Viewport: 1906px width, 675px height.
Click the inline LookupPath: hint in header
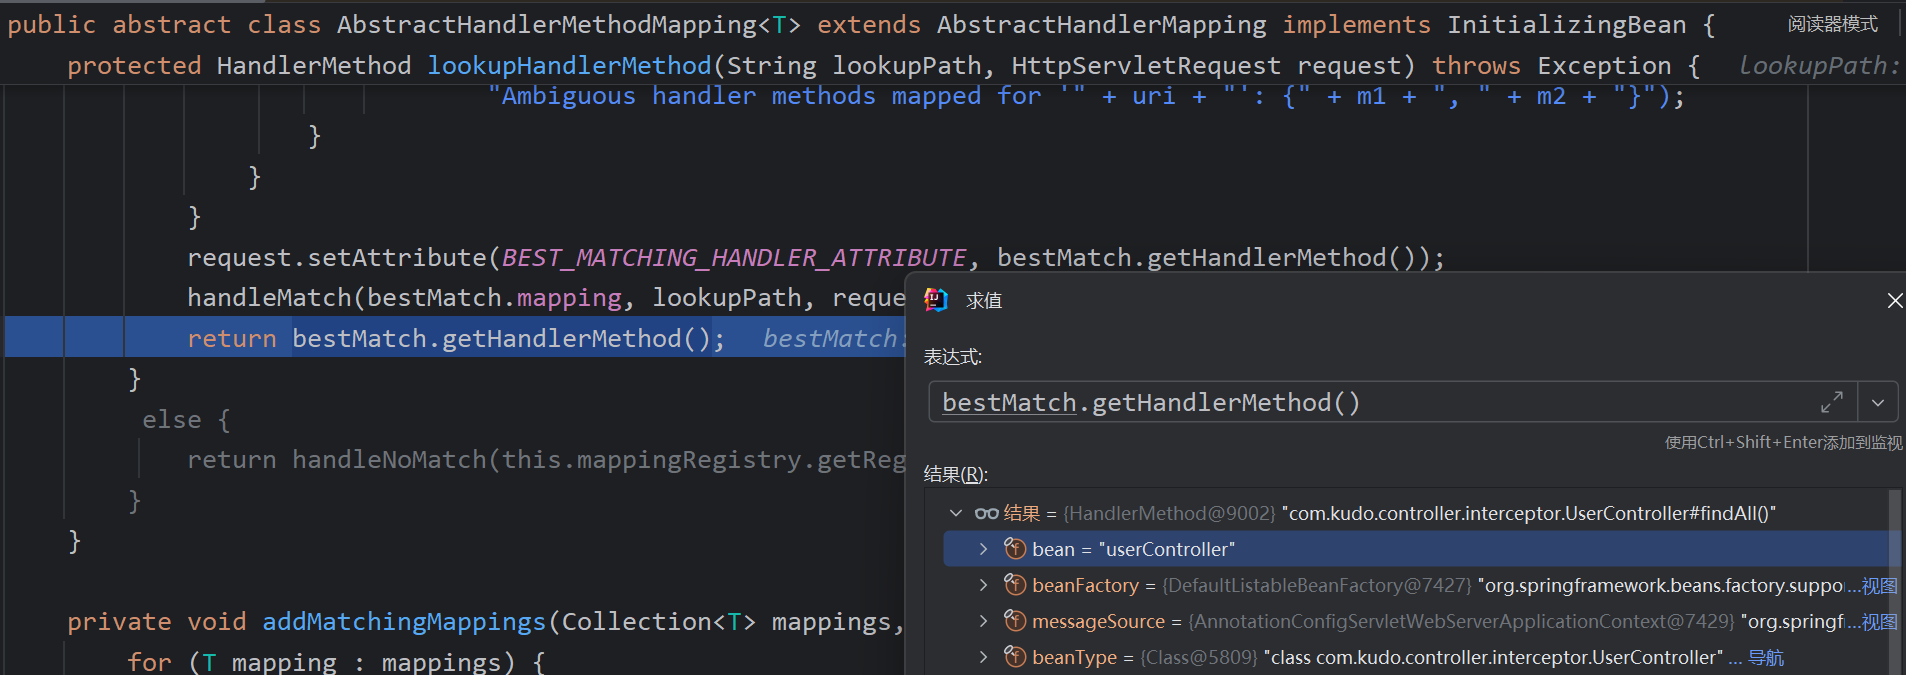click(x=1819, y=66)
